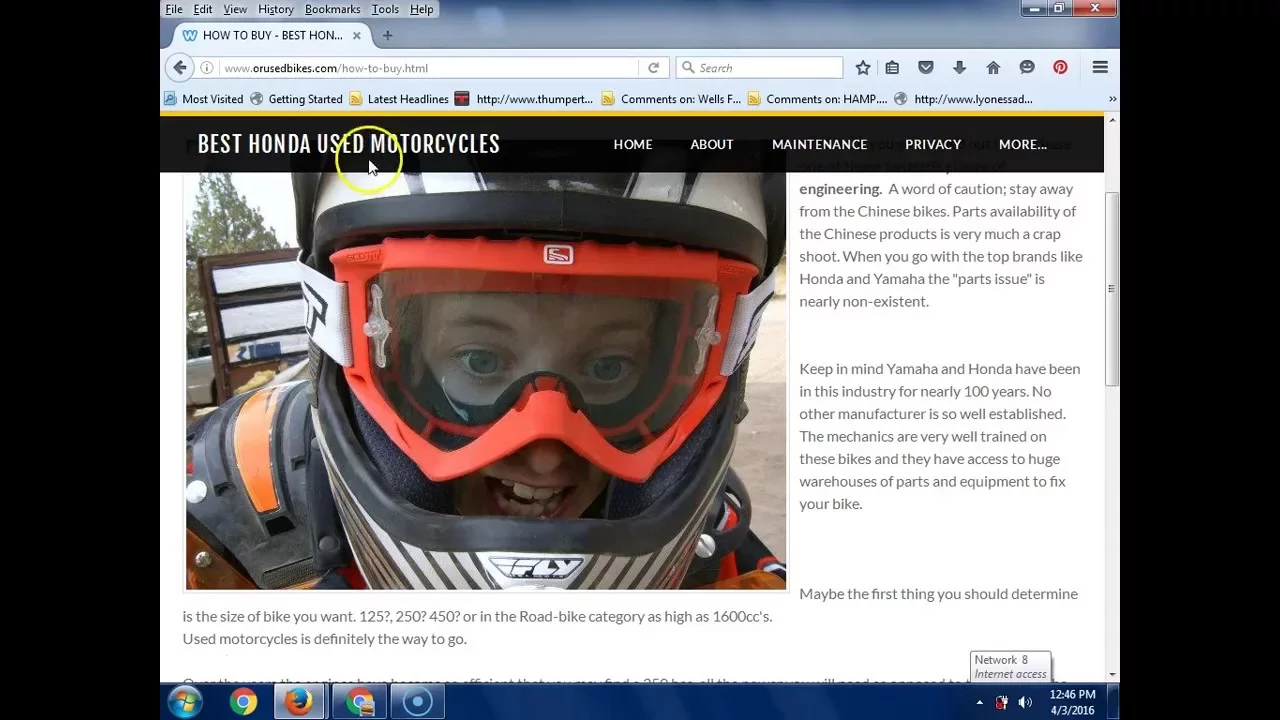The height and width of the screenshot is (720, 1280).
Task: Click Best Honda Used Motorcycles site title
Action: (348, 144)
